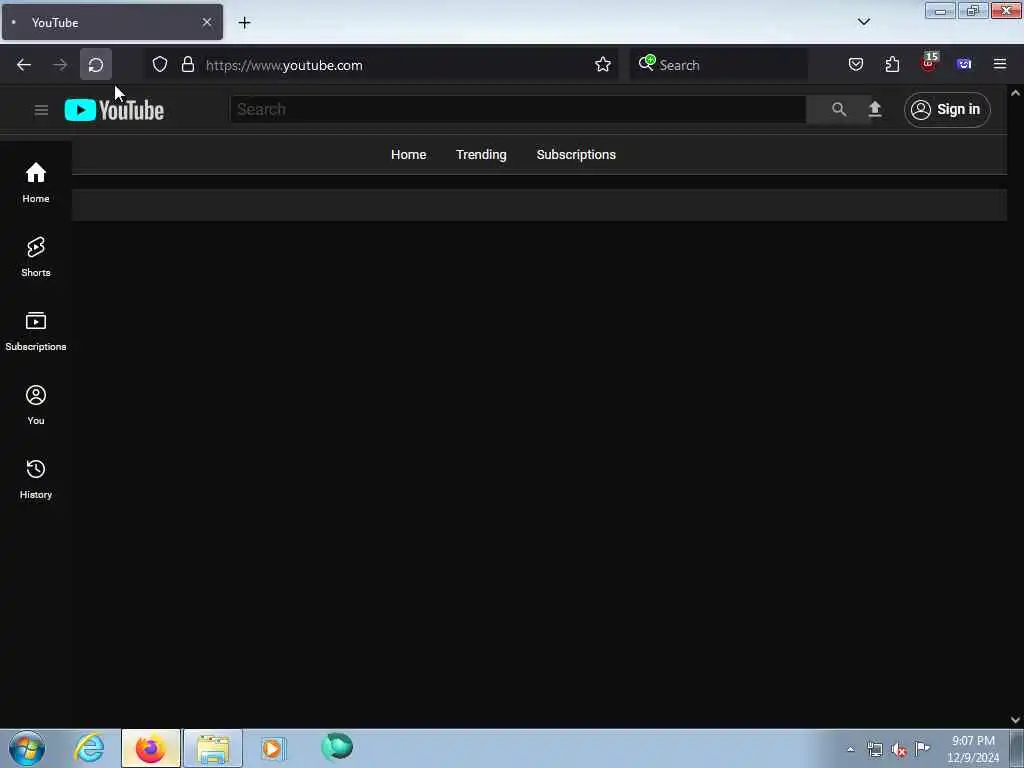Viewport: 1024px width, 768px height.
Task: Open the Extensions puzzle piece icon
Action: (x=892, y=65)
